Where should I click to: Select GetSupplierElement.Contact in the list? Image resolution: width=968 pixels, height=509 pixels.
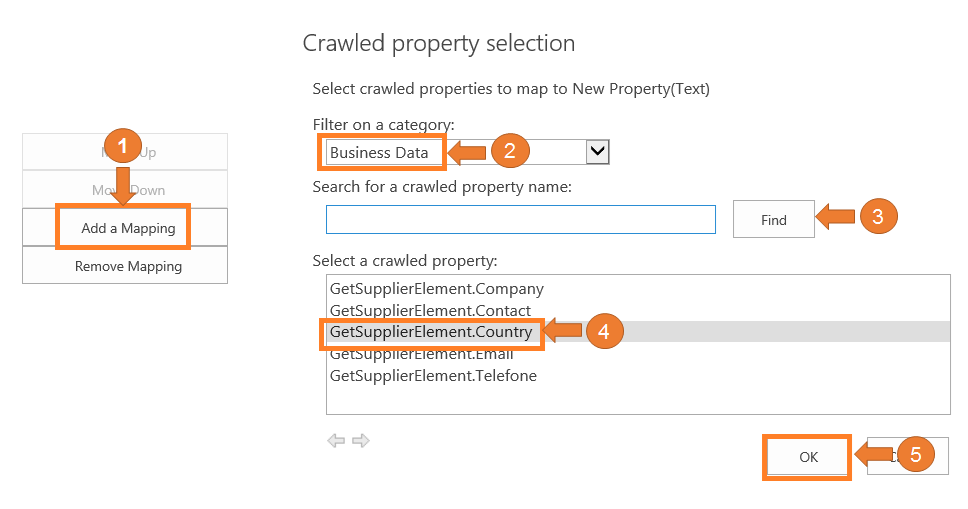[x=430, y=311]
